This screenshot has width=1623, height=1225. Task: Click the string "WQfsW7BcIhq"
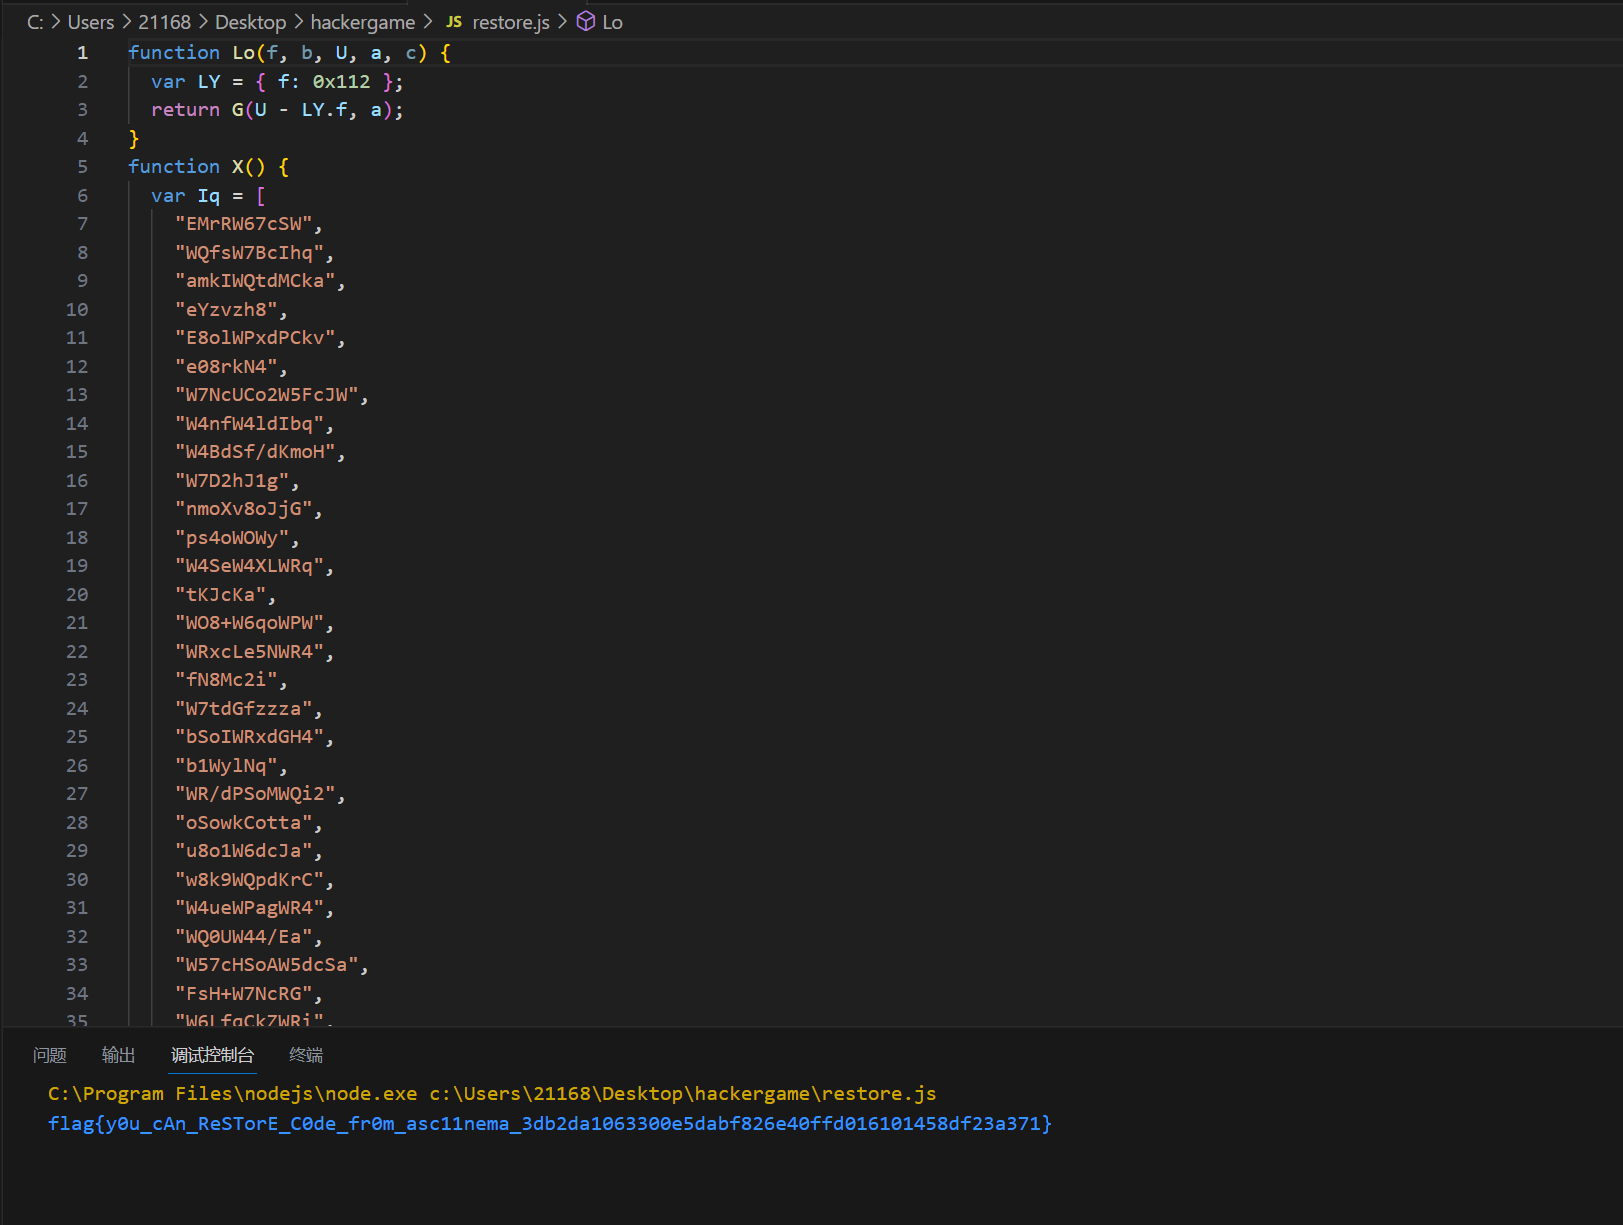point(249,253)
